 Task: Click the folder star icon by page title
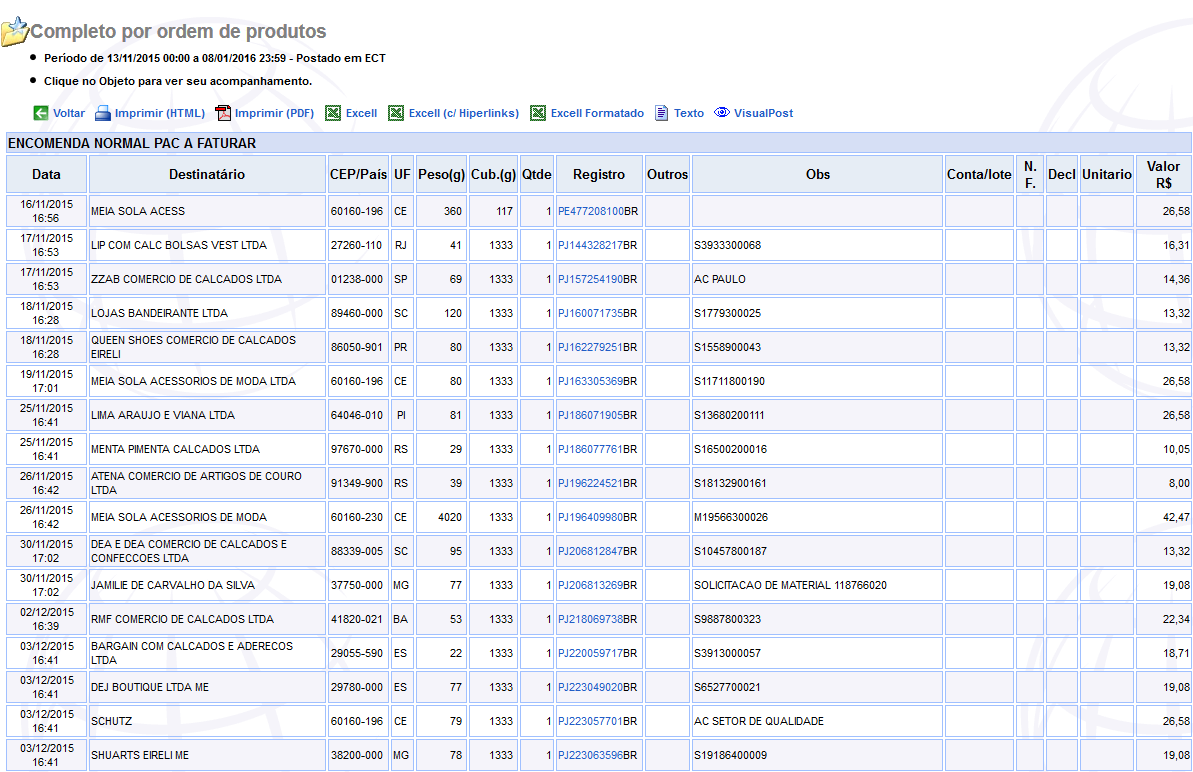pyautogui.click(x=15, y=32)
